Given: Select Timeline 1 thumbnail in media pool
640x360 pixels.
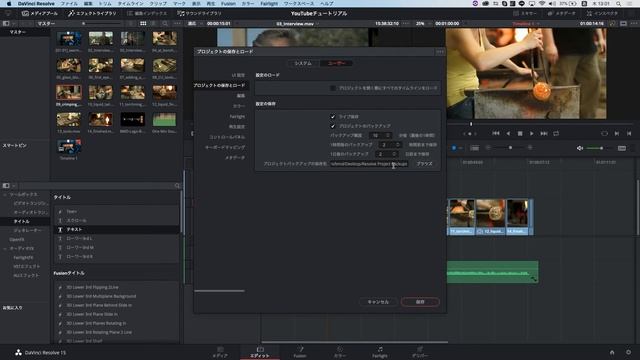Looking at the screenshot, I should [69, 146].
